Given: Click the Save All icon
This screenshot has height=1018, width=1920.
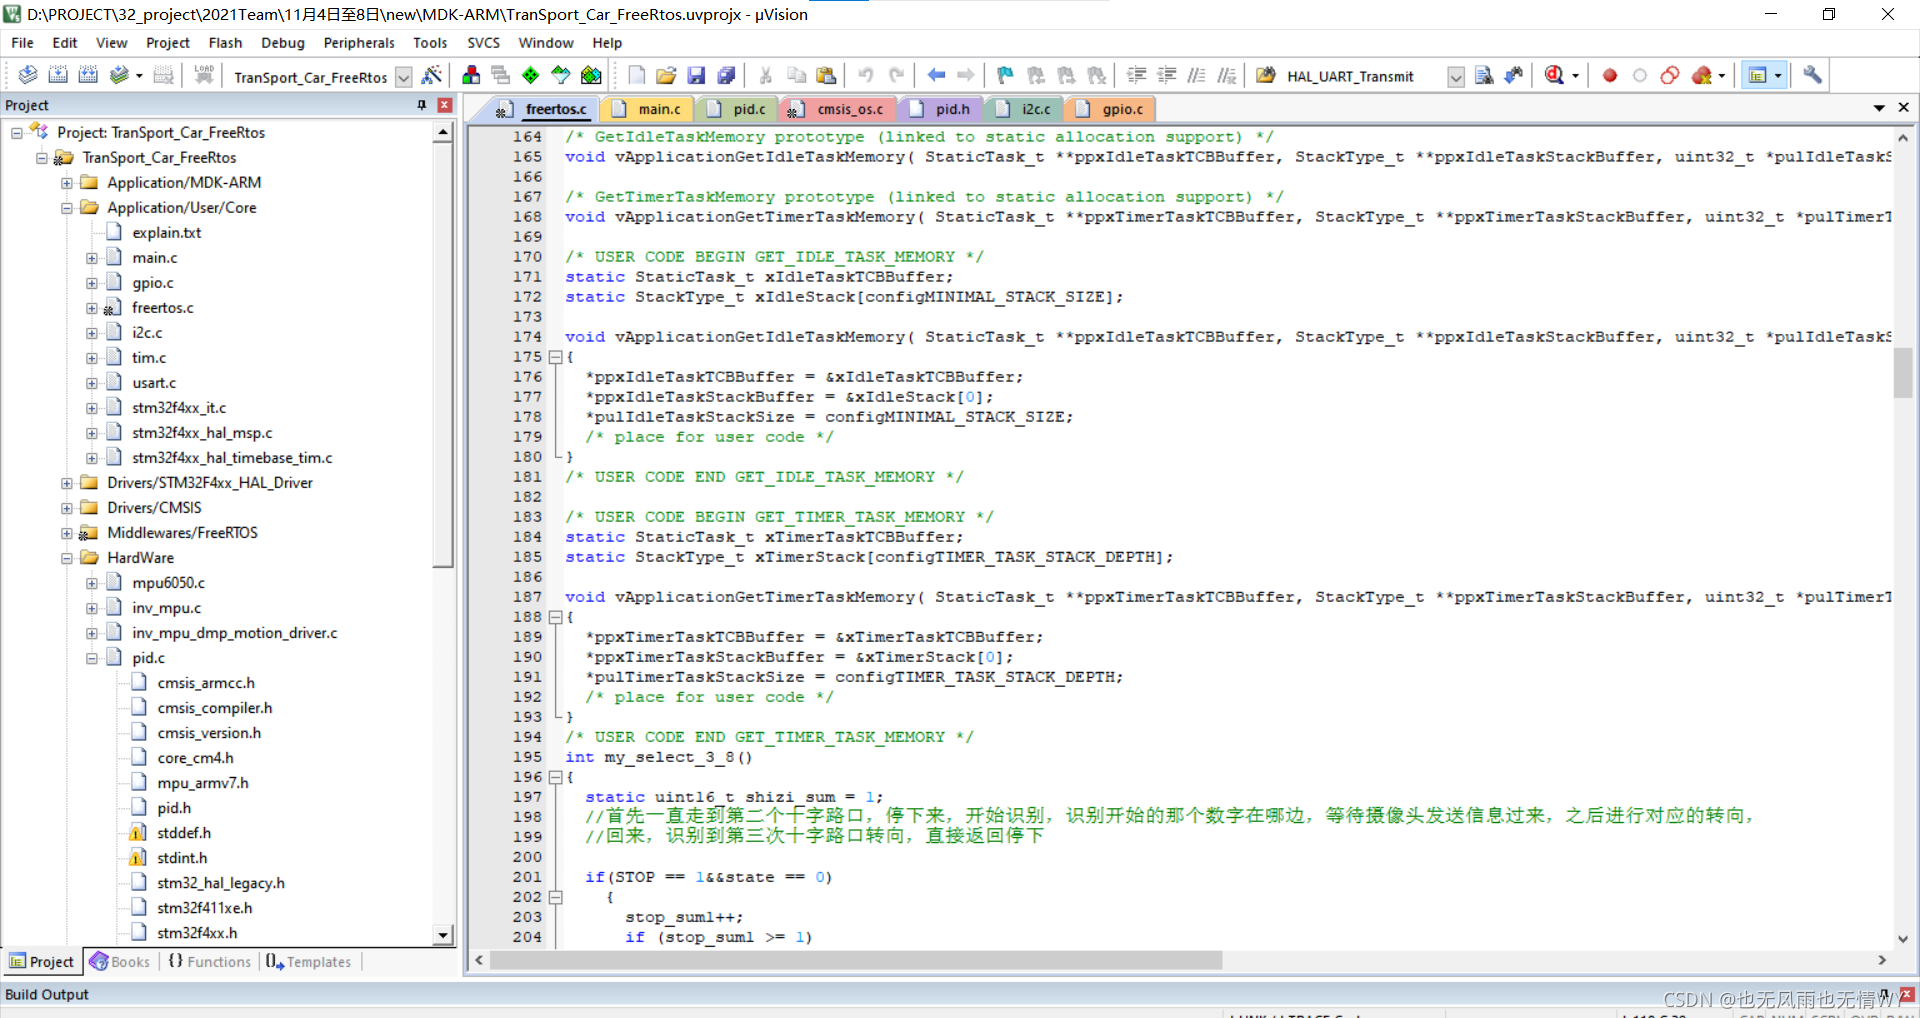Looking at the screenshot, I should tap(726, 75).
